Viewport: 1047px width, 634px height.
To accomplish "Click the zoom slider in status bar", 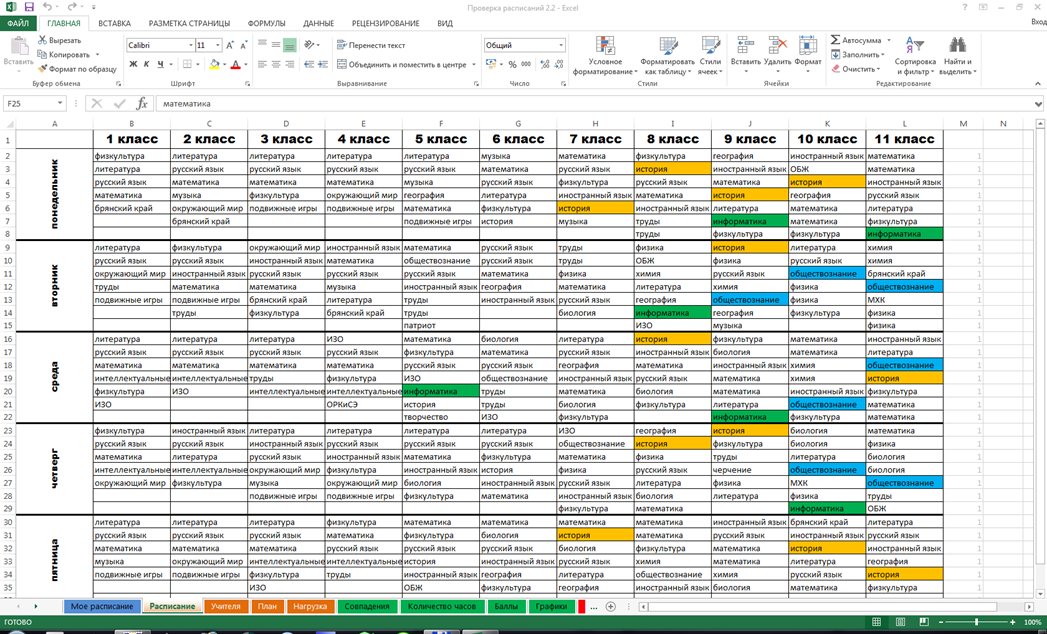I will tap(976, 622).
